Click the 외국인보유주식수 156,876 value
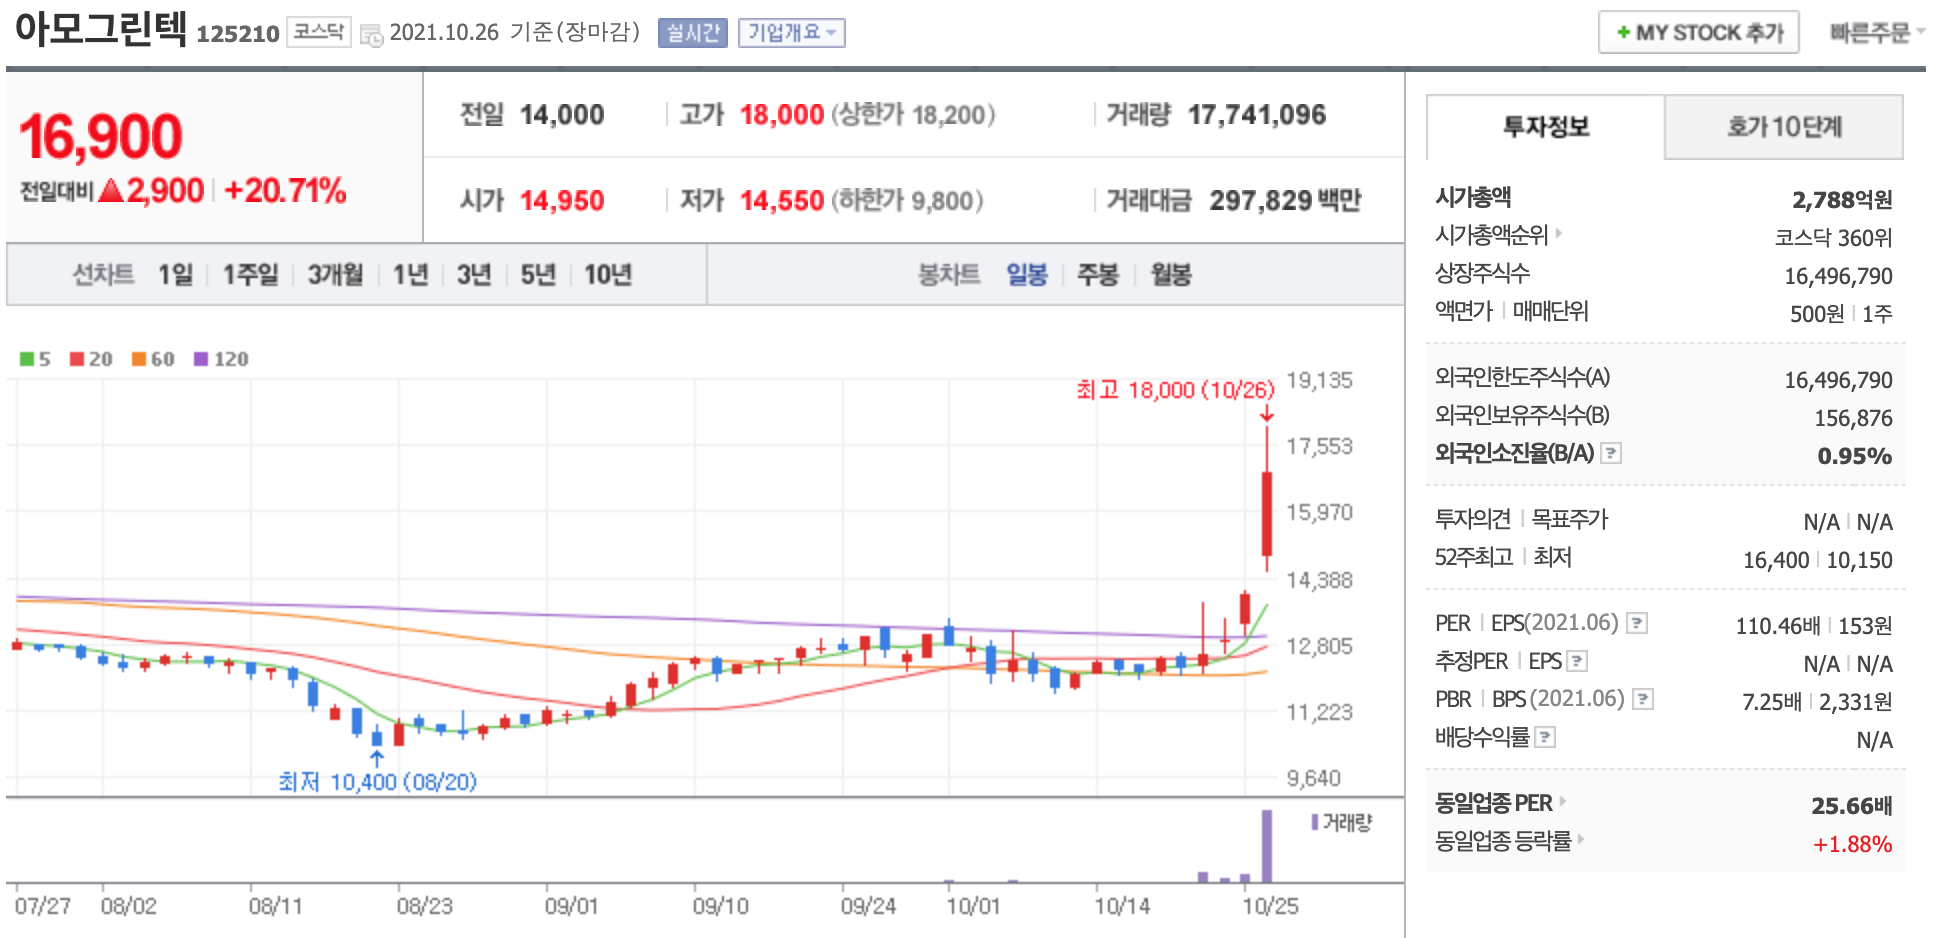This screenshot has height=938, width=1938. [x=1853, y=418]
